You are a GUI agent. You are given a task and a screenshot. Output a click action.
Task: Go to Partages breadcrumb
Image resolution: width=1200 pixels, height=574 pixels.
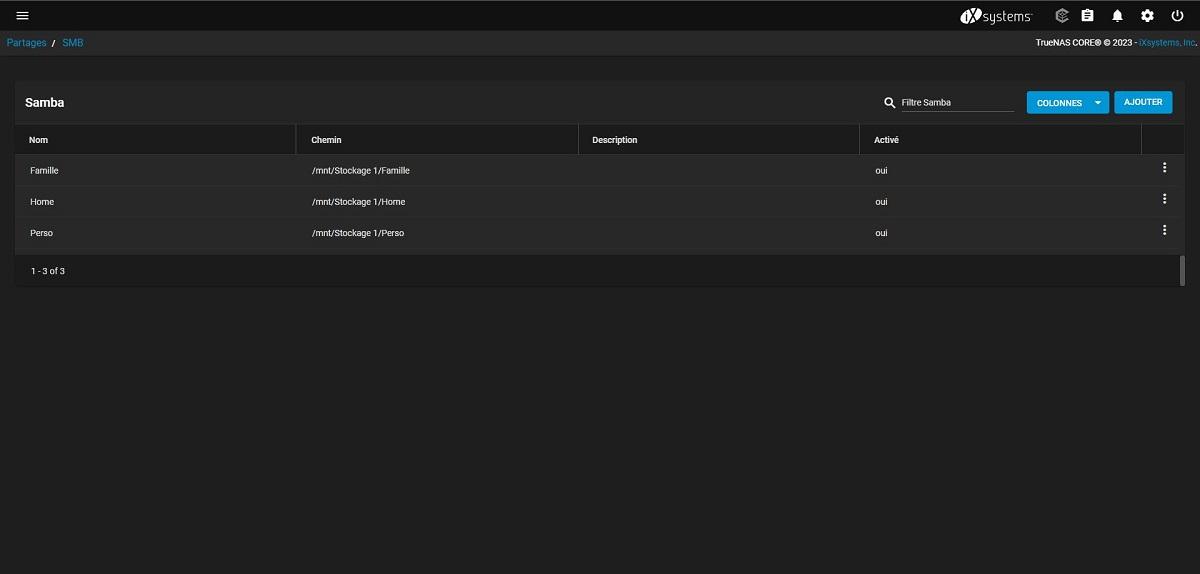27,43
